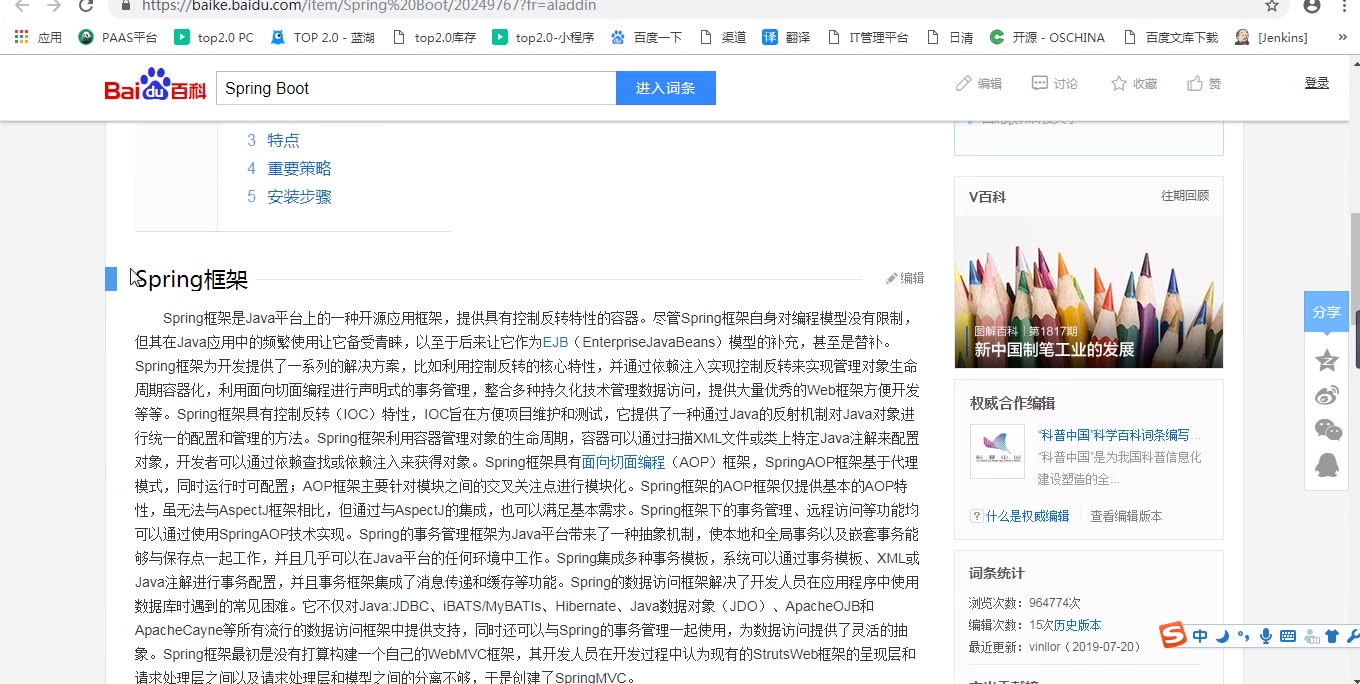Open the EJB hyperlink in the paragraph
The image size is (1360, 684).
(x=555, y=342)
